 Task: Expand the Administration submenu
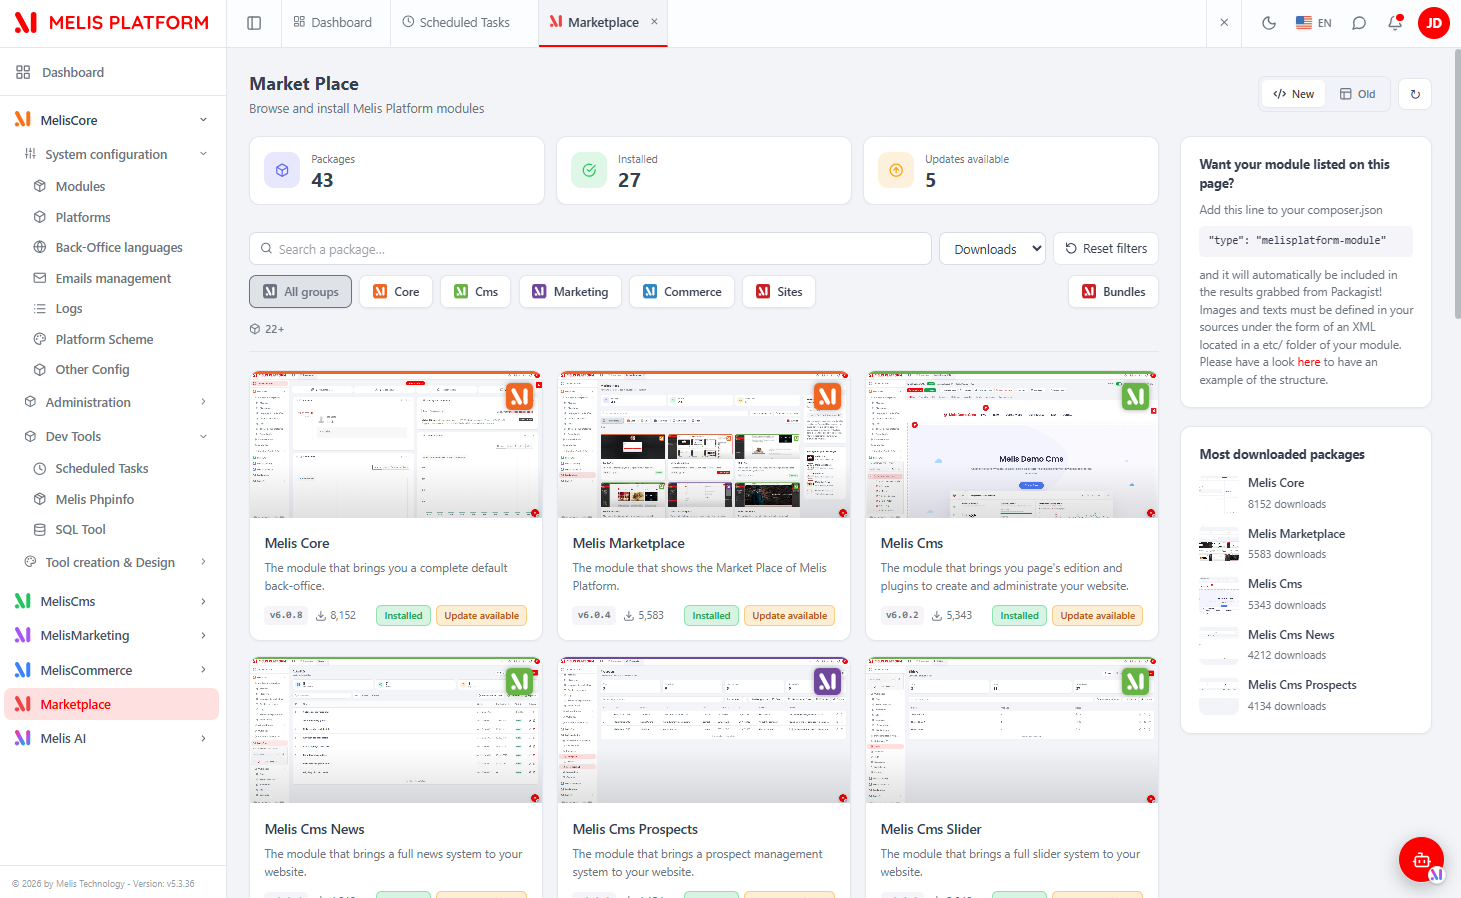coord(203,402)
